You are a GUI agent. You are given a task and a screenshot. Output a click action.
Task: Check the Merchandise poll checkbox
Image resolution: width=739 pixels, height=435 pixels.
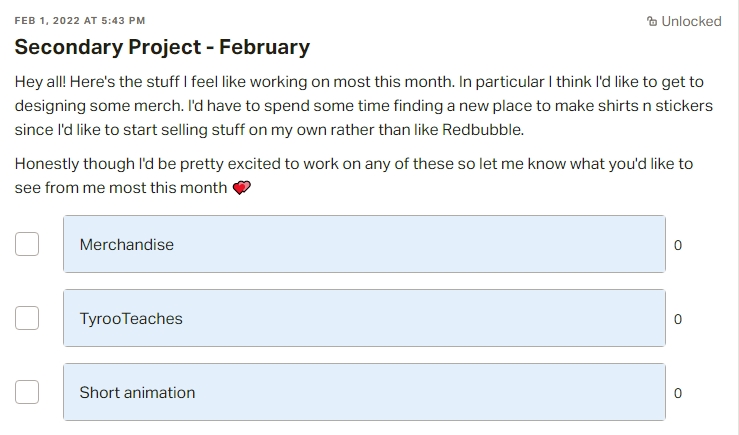[27, 244]
